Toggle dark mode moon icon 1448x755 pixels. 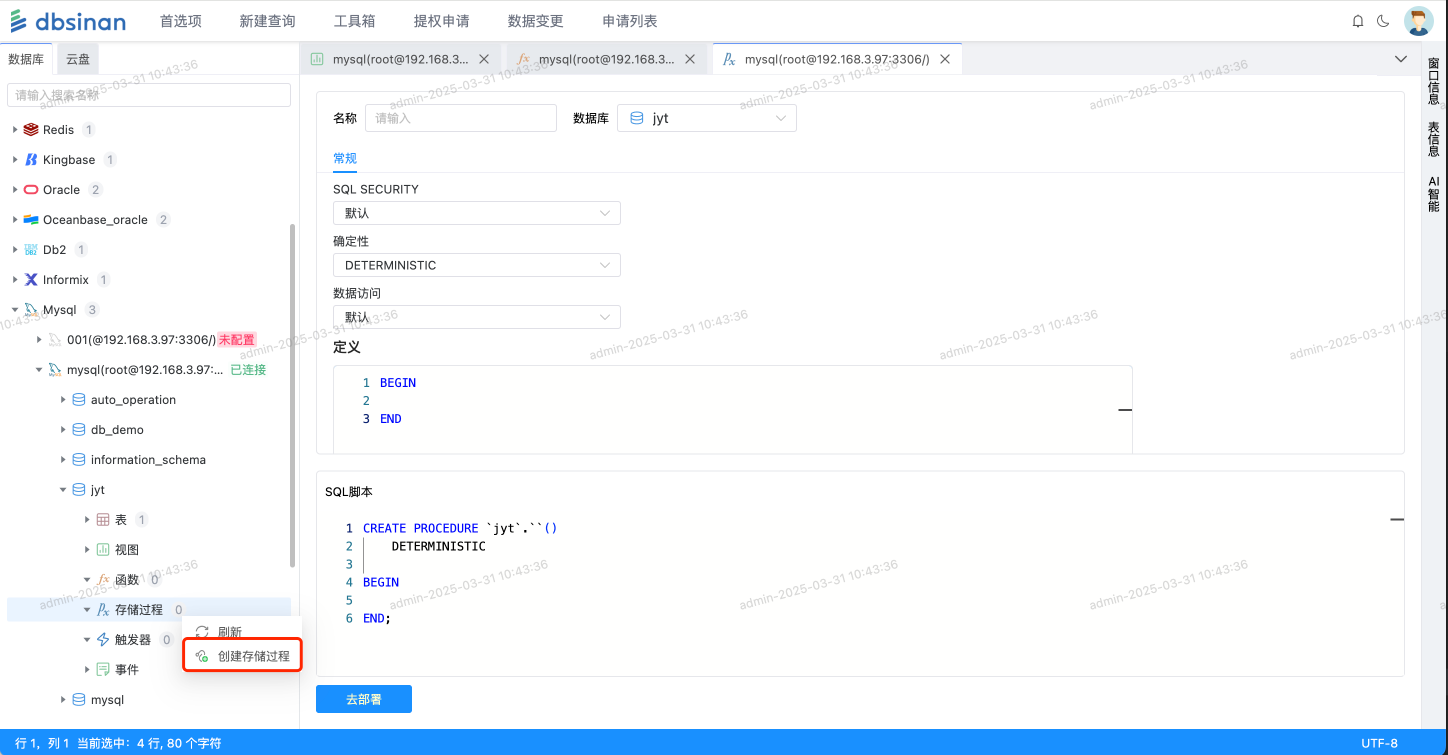click(x=1383, y=21)
